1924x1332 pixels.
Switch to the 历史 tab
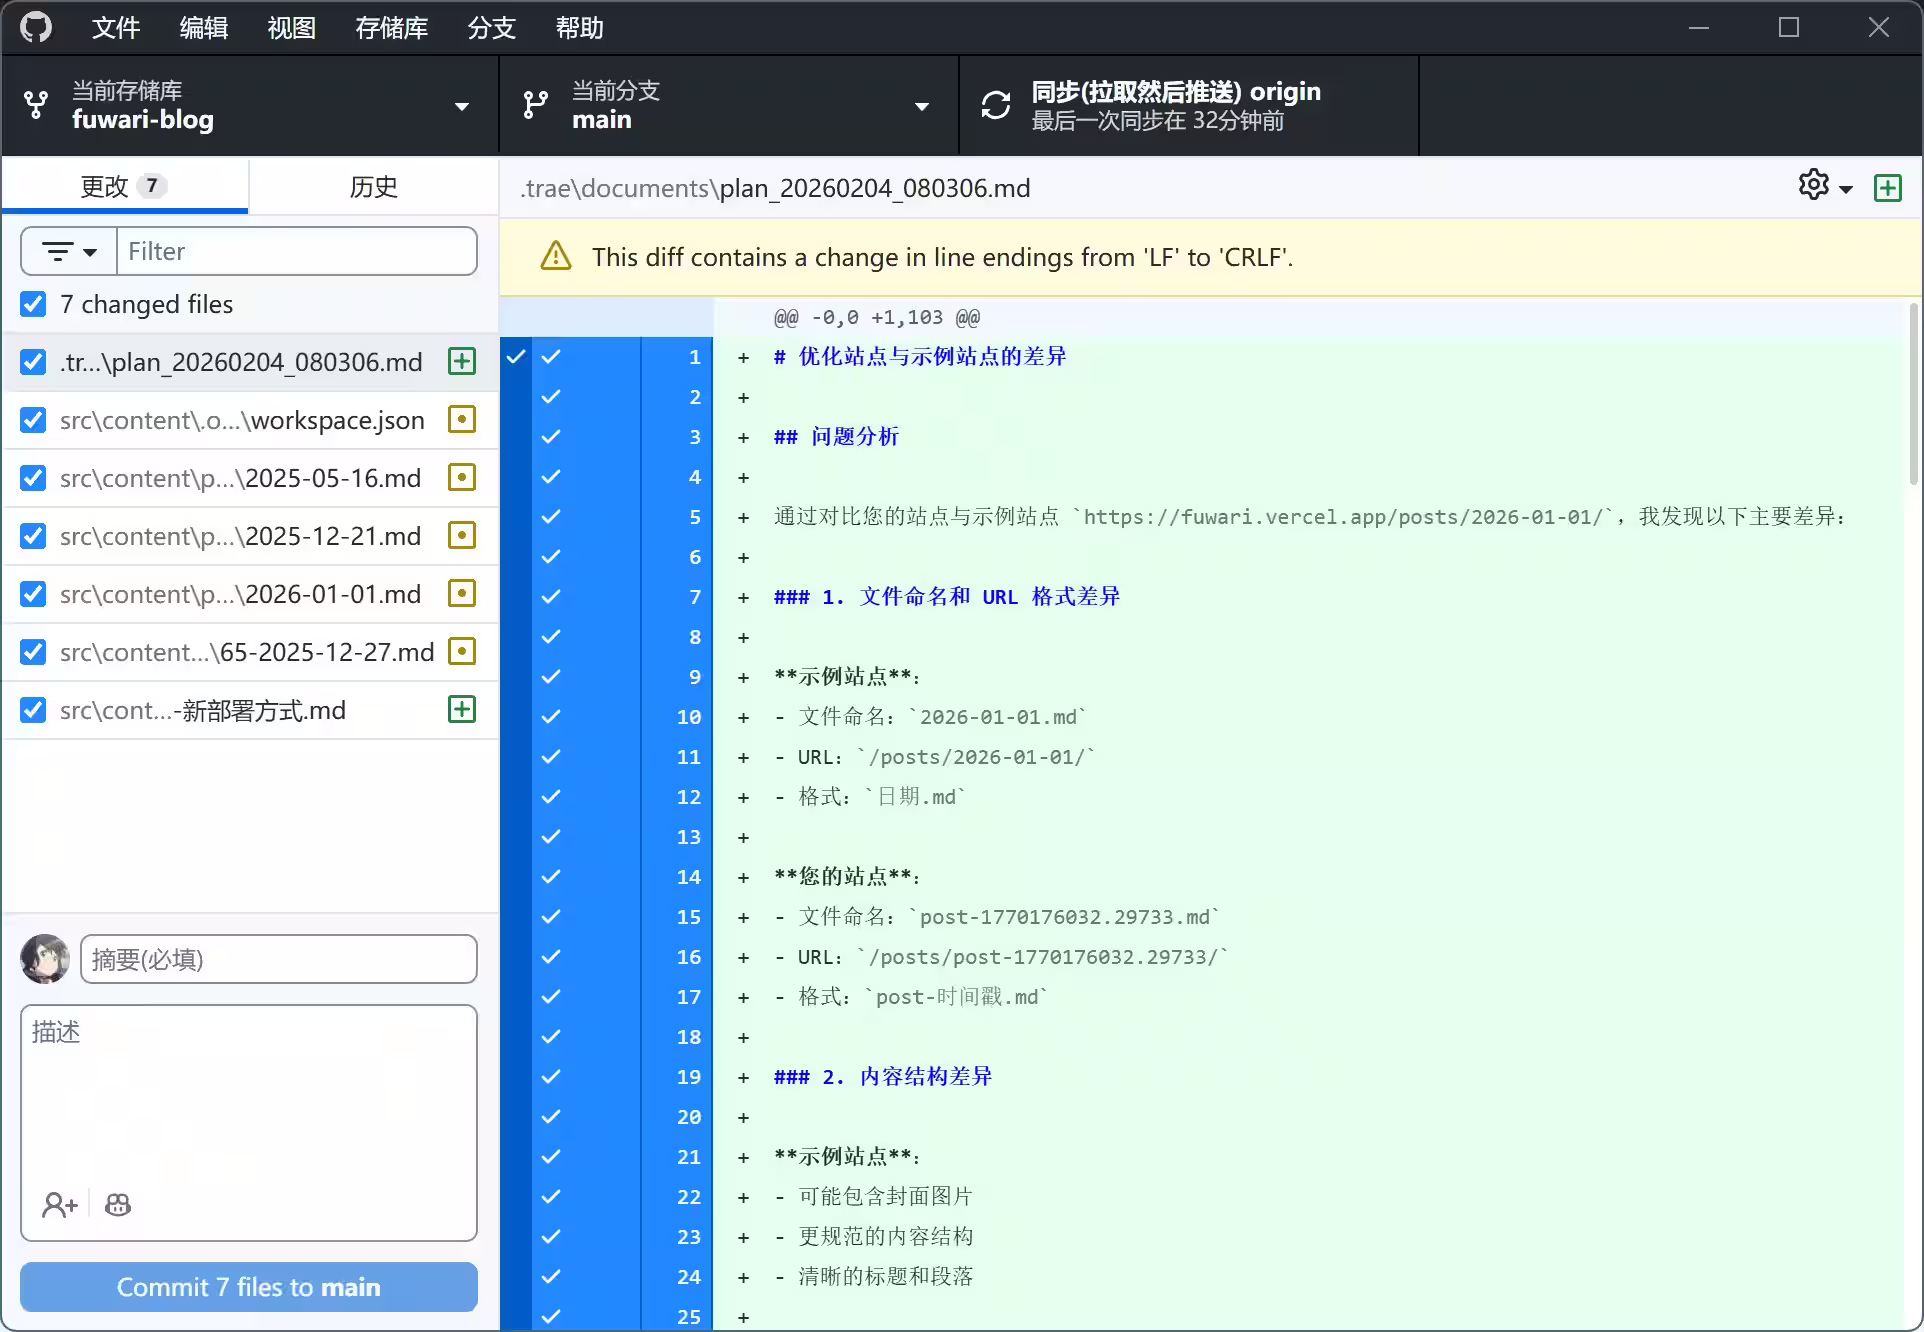click(x=373, y=186)
